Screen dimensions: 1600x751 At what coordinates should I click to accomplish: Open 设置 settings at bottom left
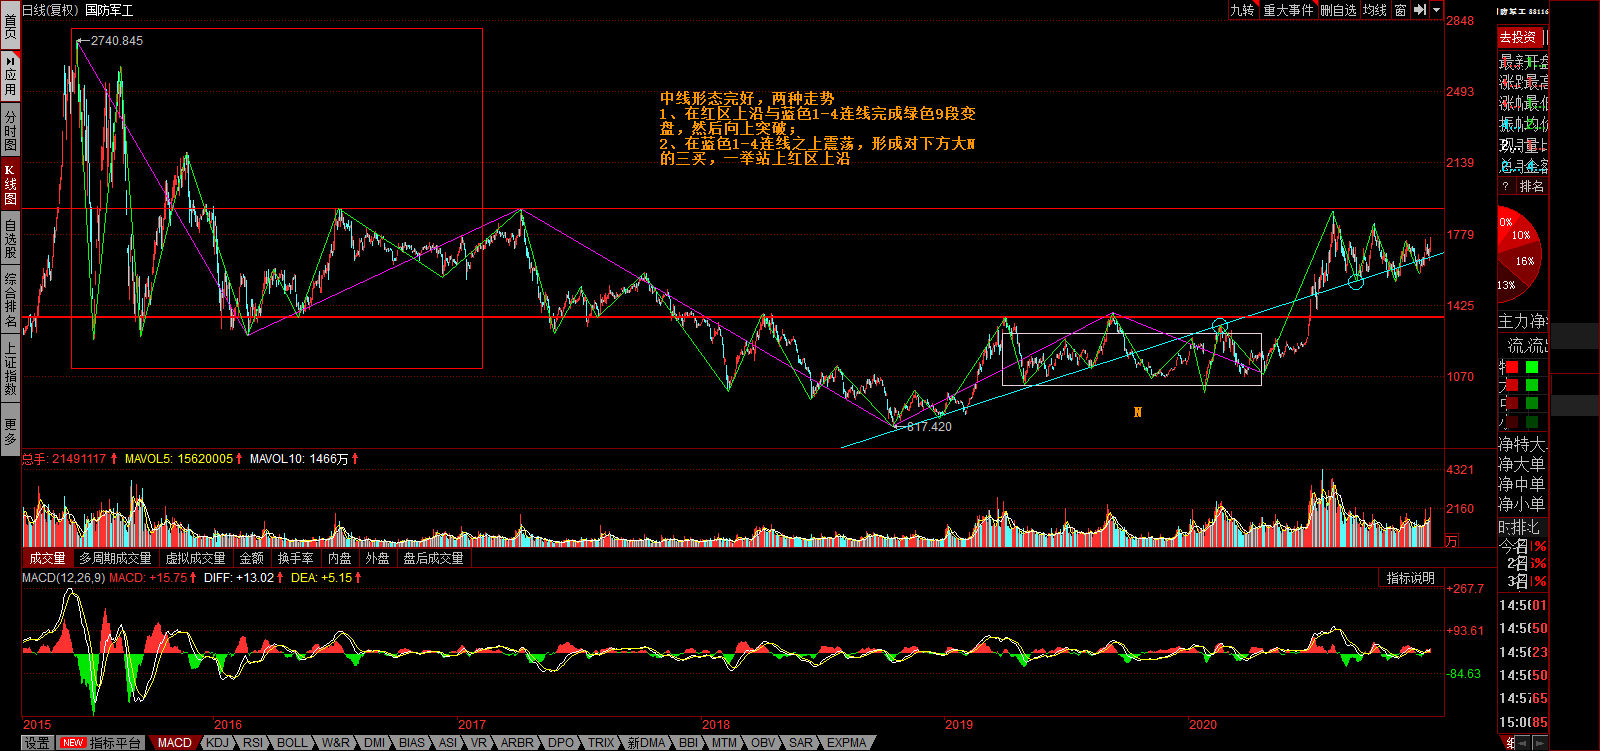point(37,743)
